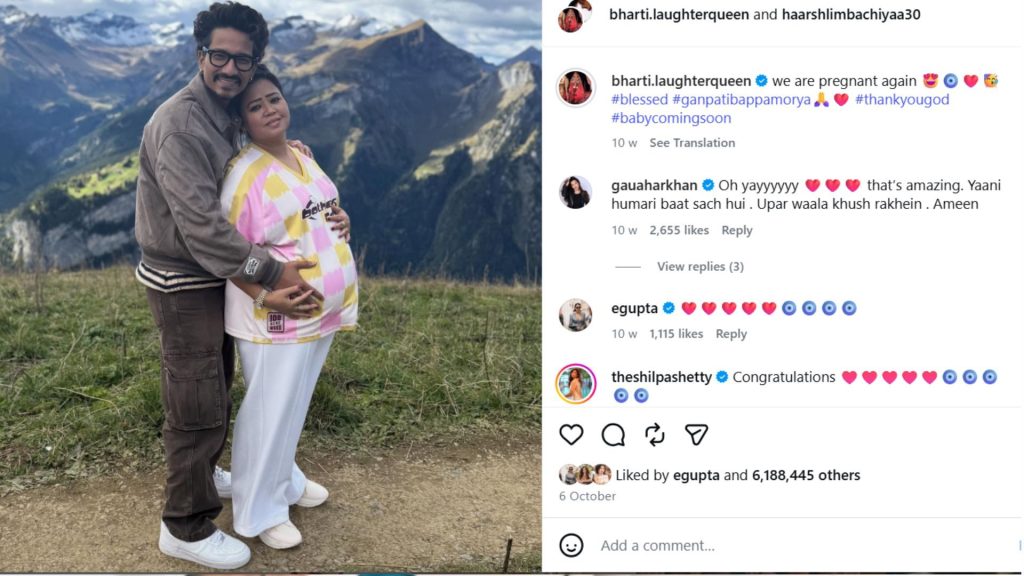
Task: Open #ganpatibappamorya hashtag link
Action: [741, 100]
